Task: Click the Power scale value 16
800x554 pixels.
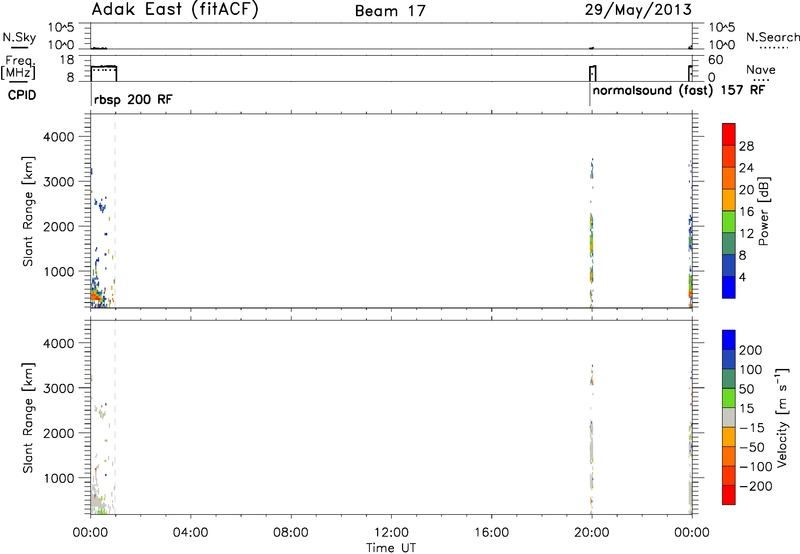Action: click(746, 212)
